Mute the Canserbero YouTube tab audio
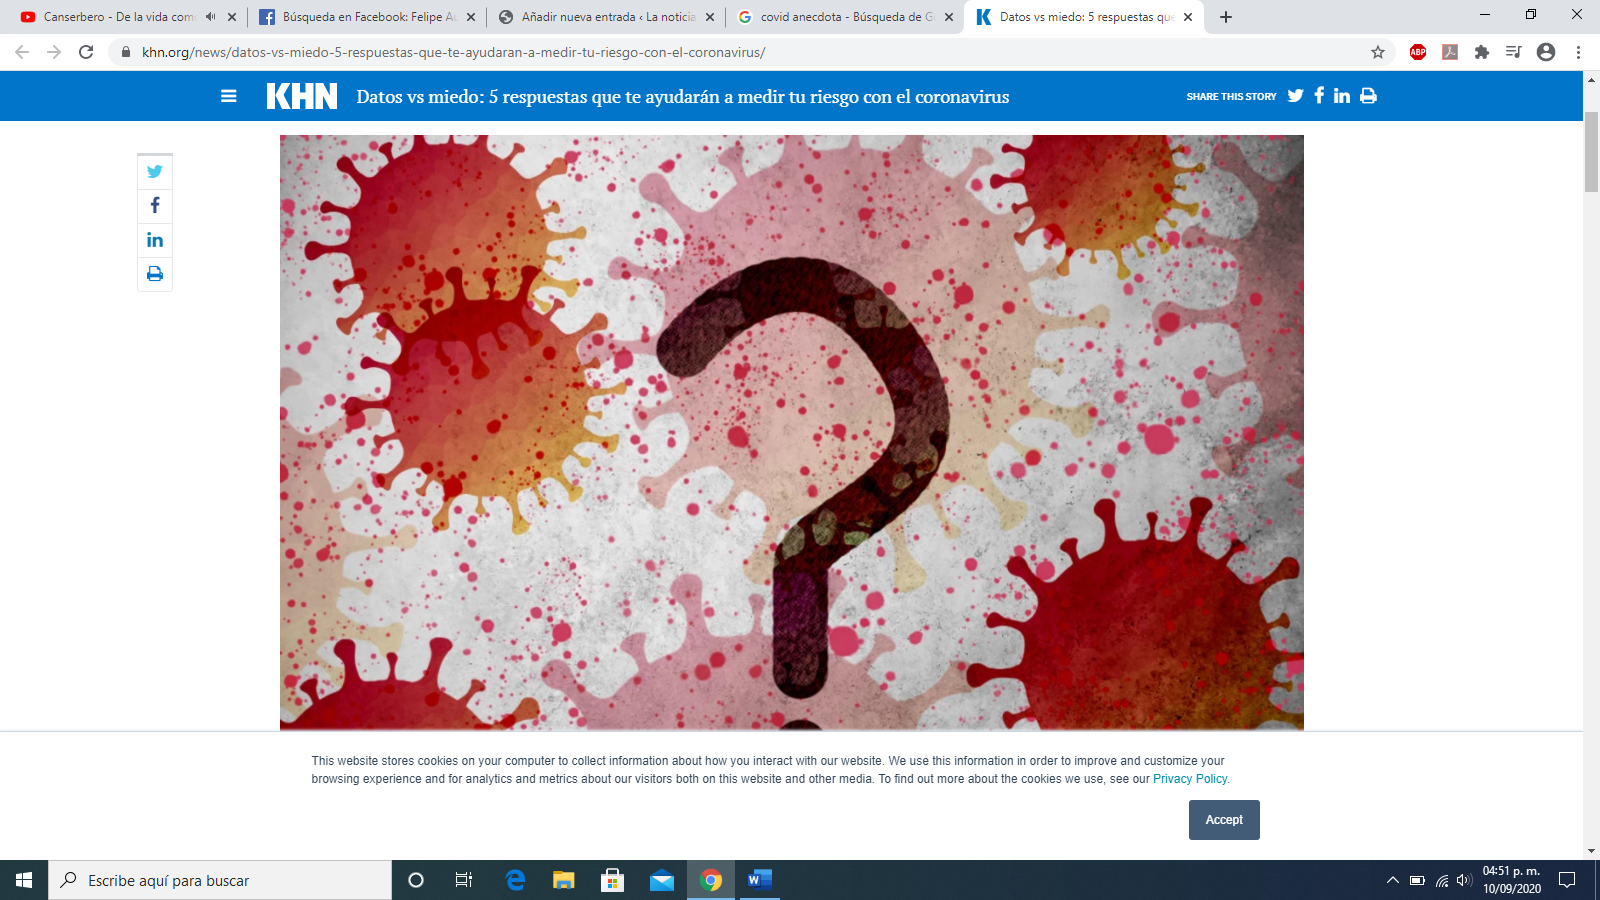 (x=211, y=17)
